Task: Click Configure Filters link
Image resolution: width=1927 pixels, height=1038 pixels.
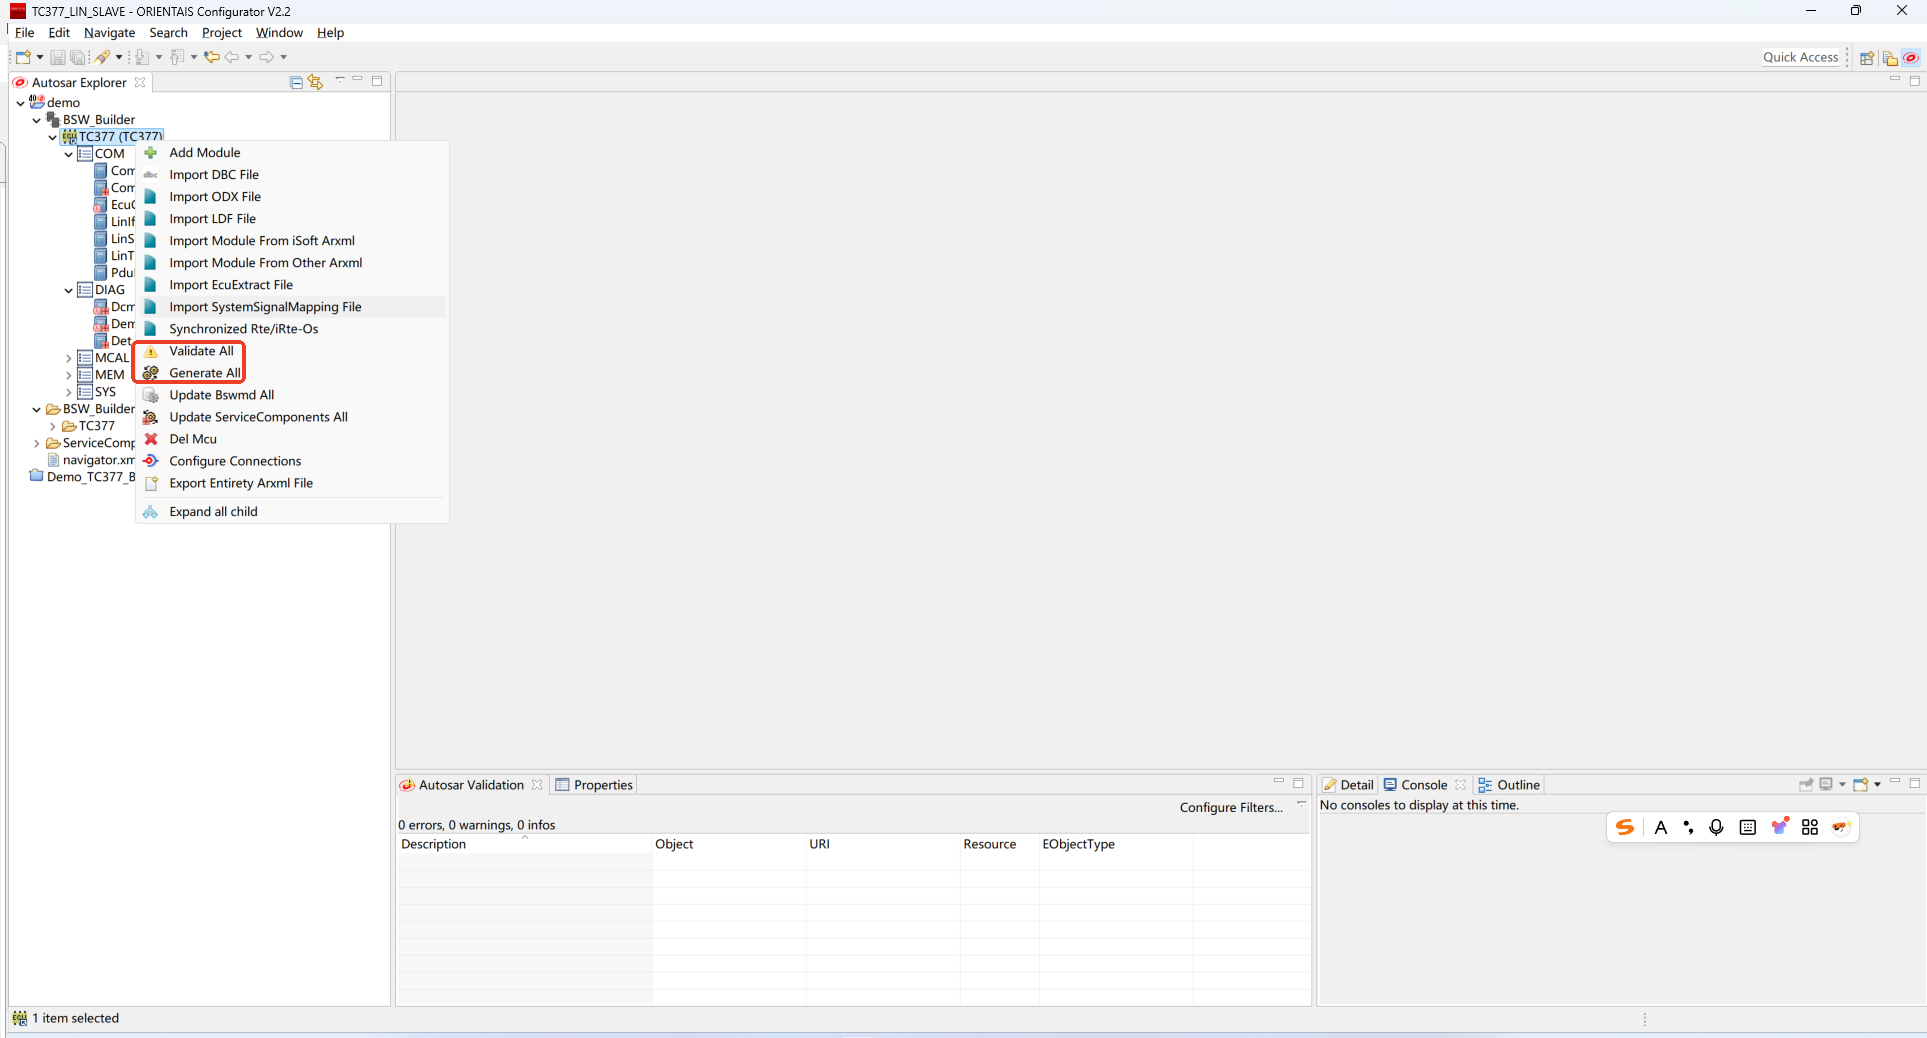Action: click(x=1230, y=808)
